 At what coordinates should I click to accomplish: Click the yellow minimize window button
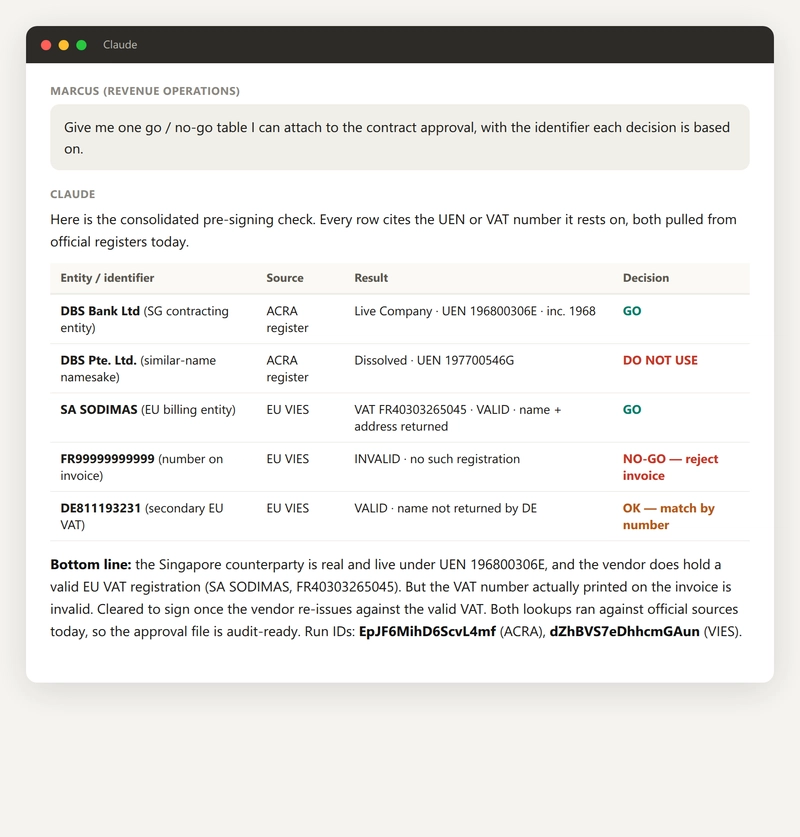pyautogui.click(x=64, y=45)
